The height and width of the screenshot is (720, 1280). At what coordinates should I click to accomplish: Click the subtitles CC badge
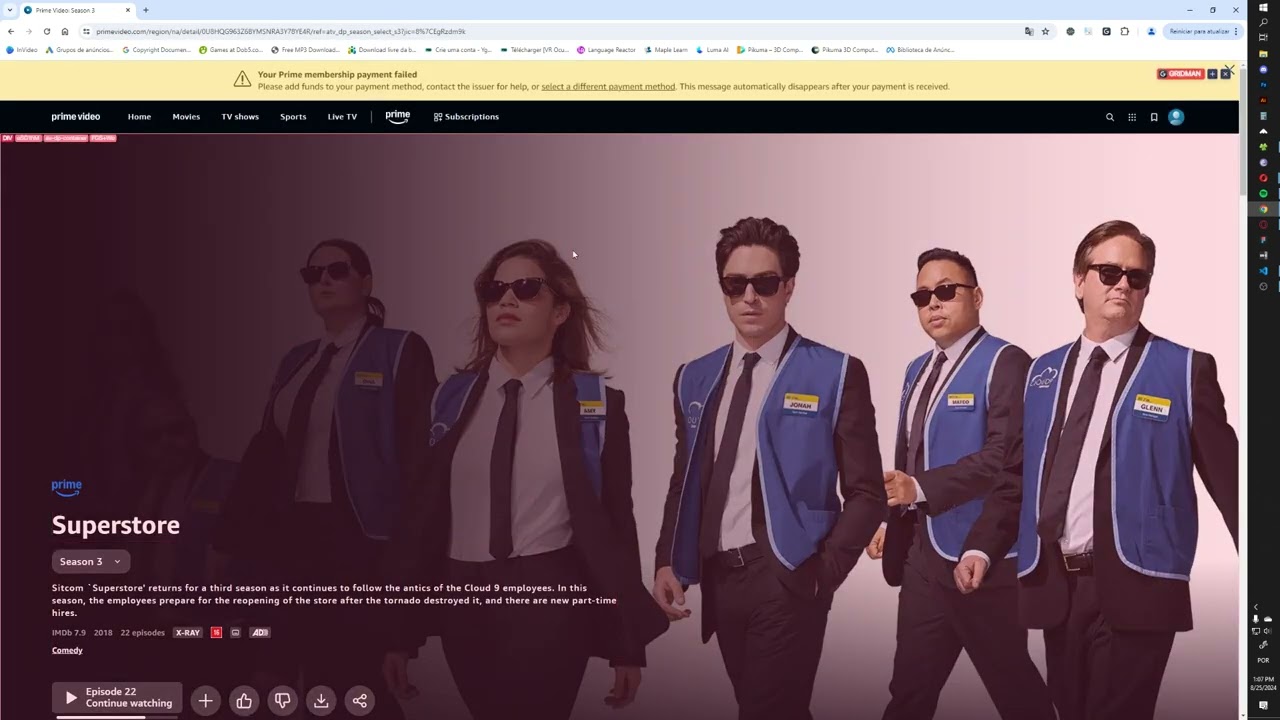click(x=236, y=633)
